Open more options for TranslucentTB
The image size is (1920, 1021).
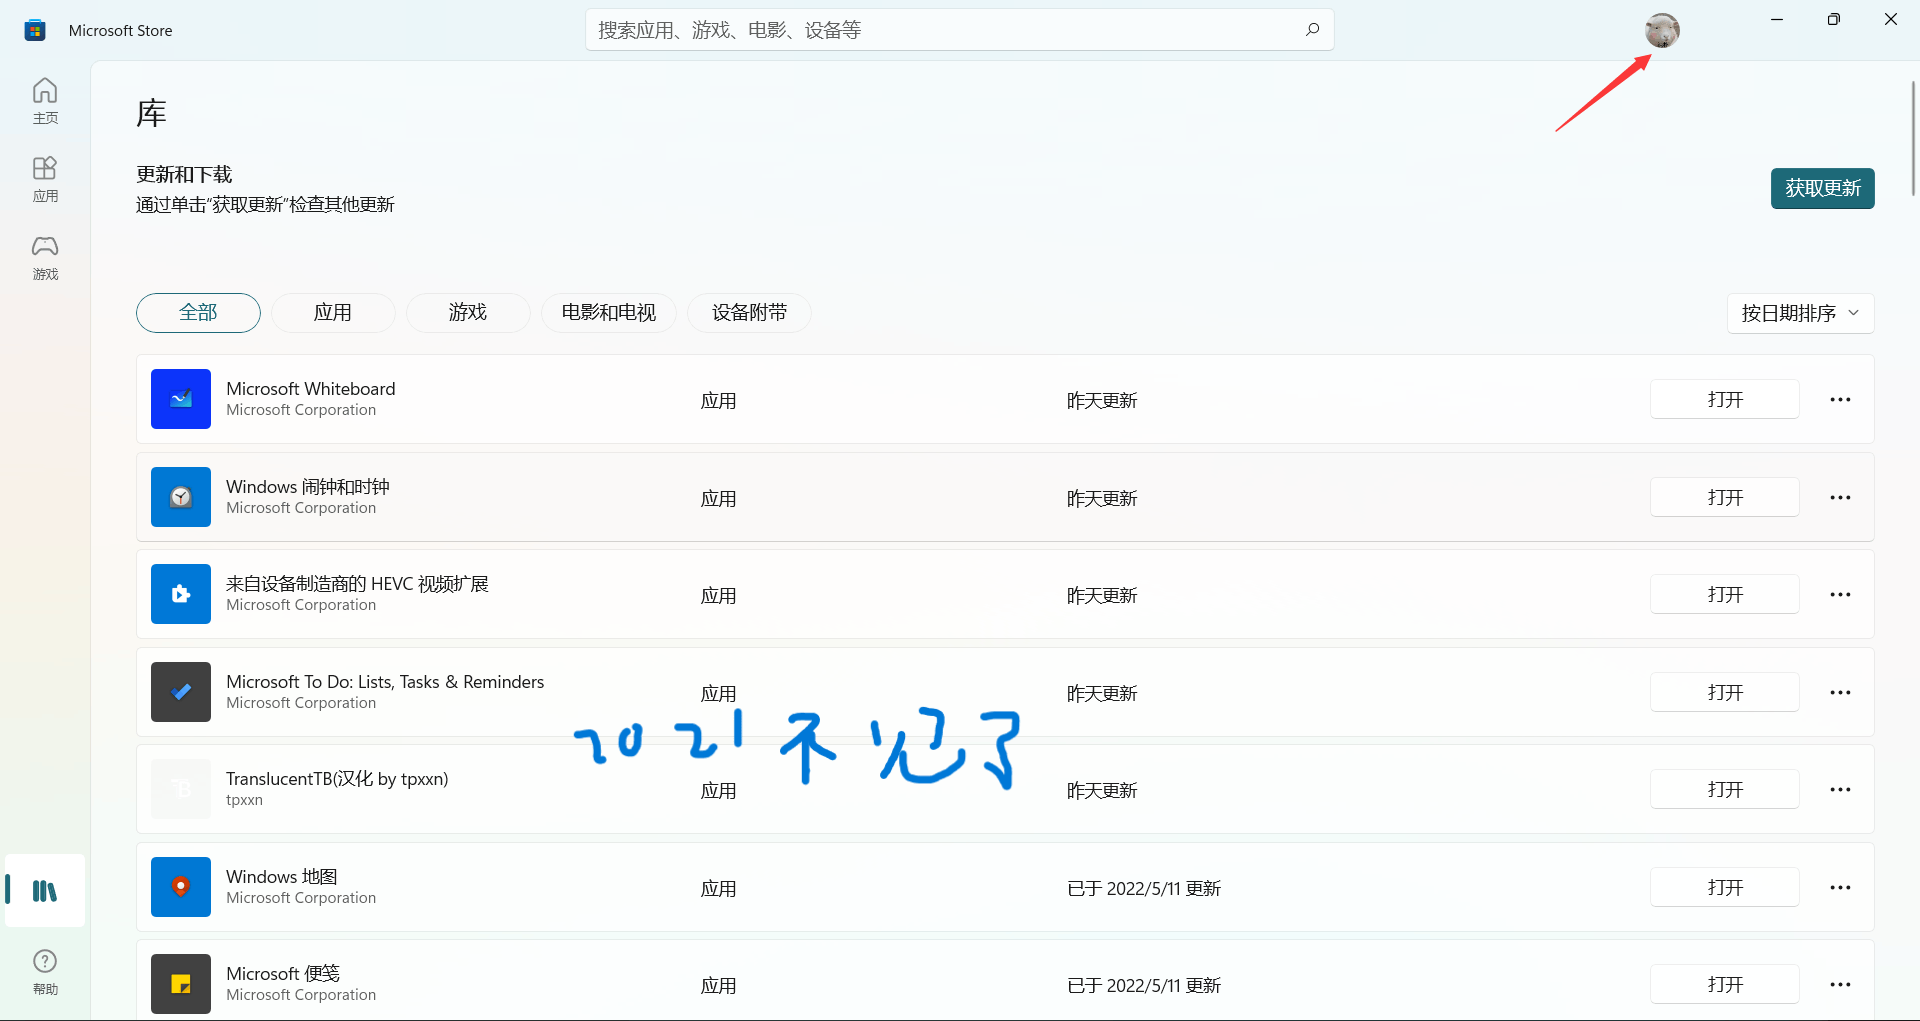click(x=1840, y=789)
